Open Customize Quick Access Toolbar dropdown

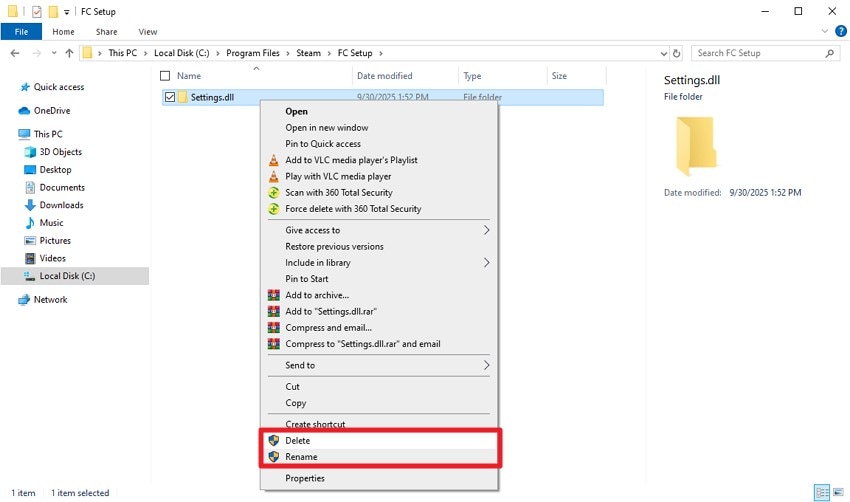[x=66, y=11]
